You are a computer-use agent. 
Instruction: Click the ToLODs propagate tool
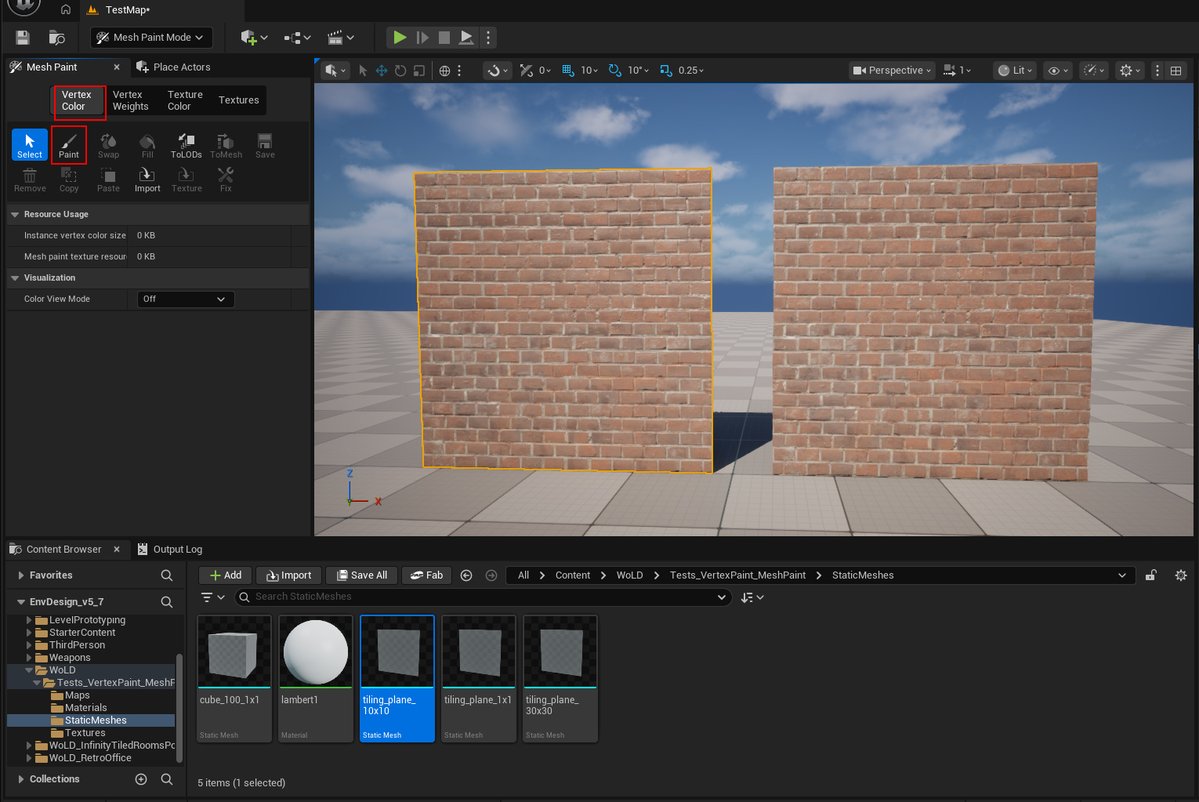pos(186,145)
